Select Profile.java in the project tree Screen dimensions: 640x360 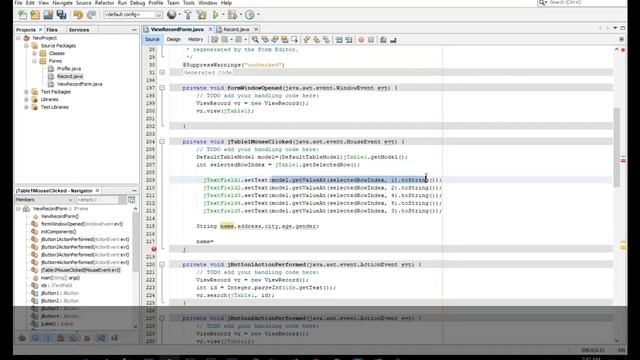[x=69, y=69]
